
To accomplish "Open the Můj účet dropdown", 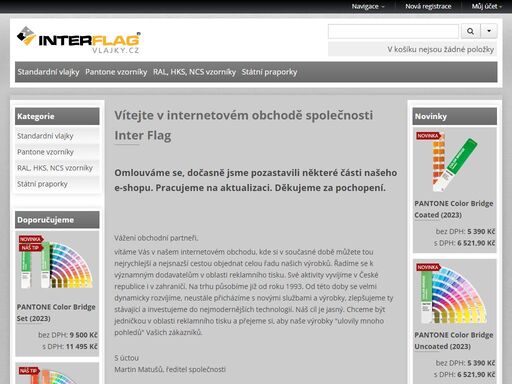I will (x=487, y=6).
